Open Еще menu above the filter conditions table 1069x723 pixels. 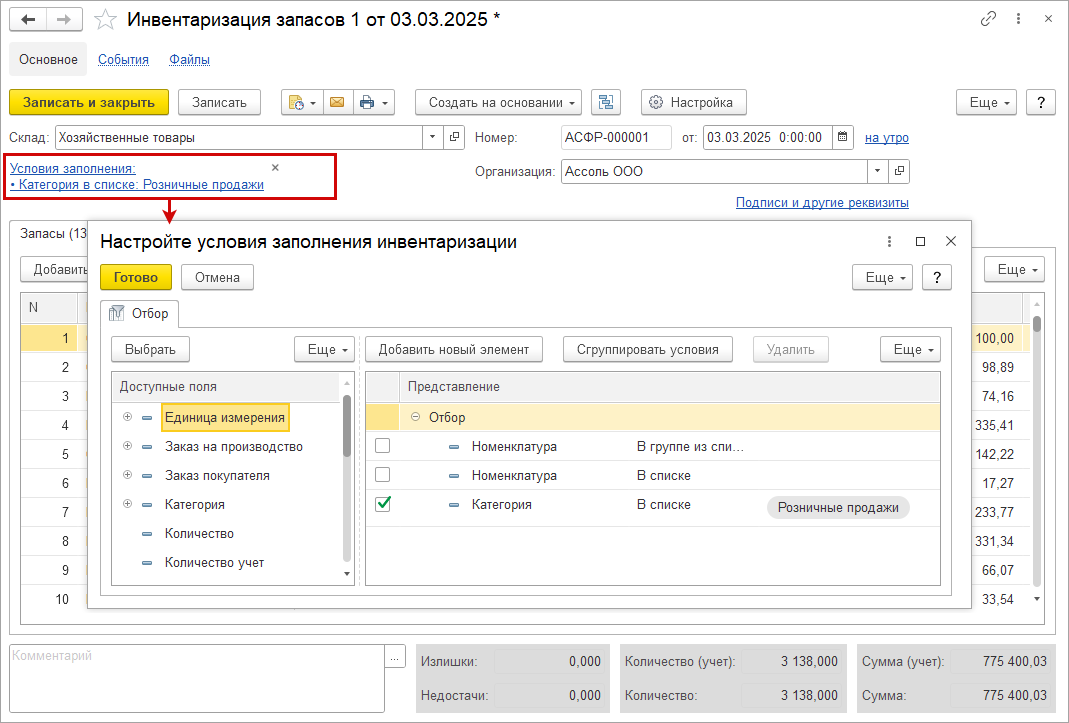(910, 349)
